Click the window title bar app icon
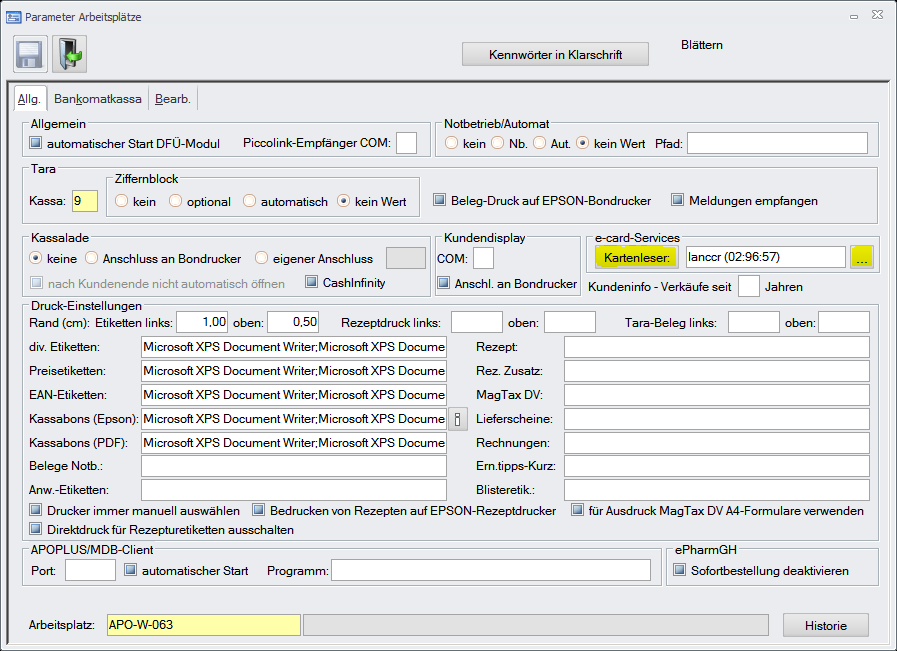 point(14,17)
